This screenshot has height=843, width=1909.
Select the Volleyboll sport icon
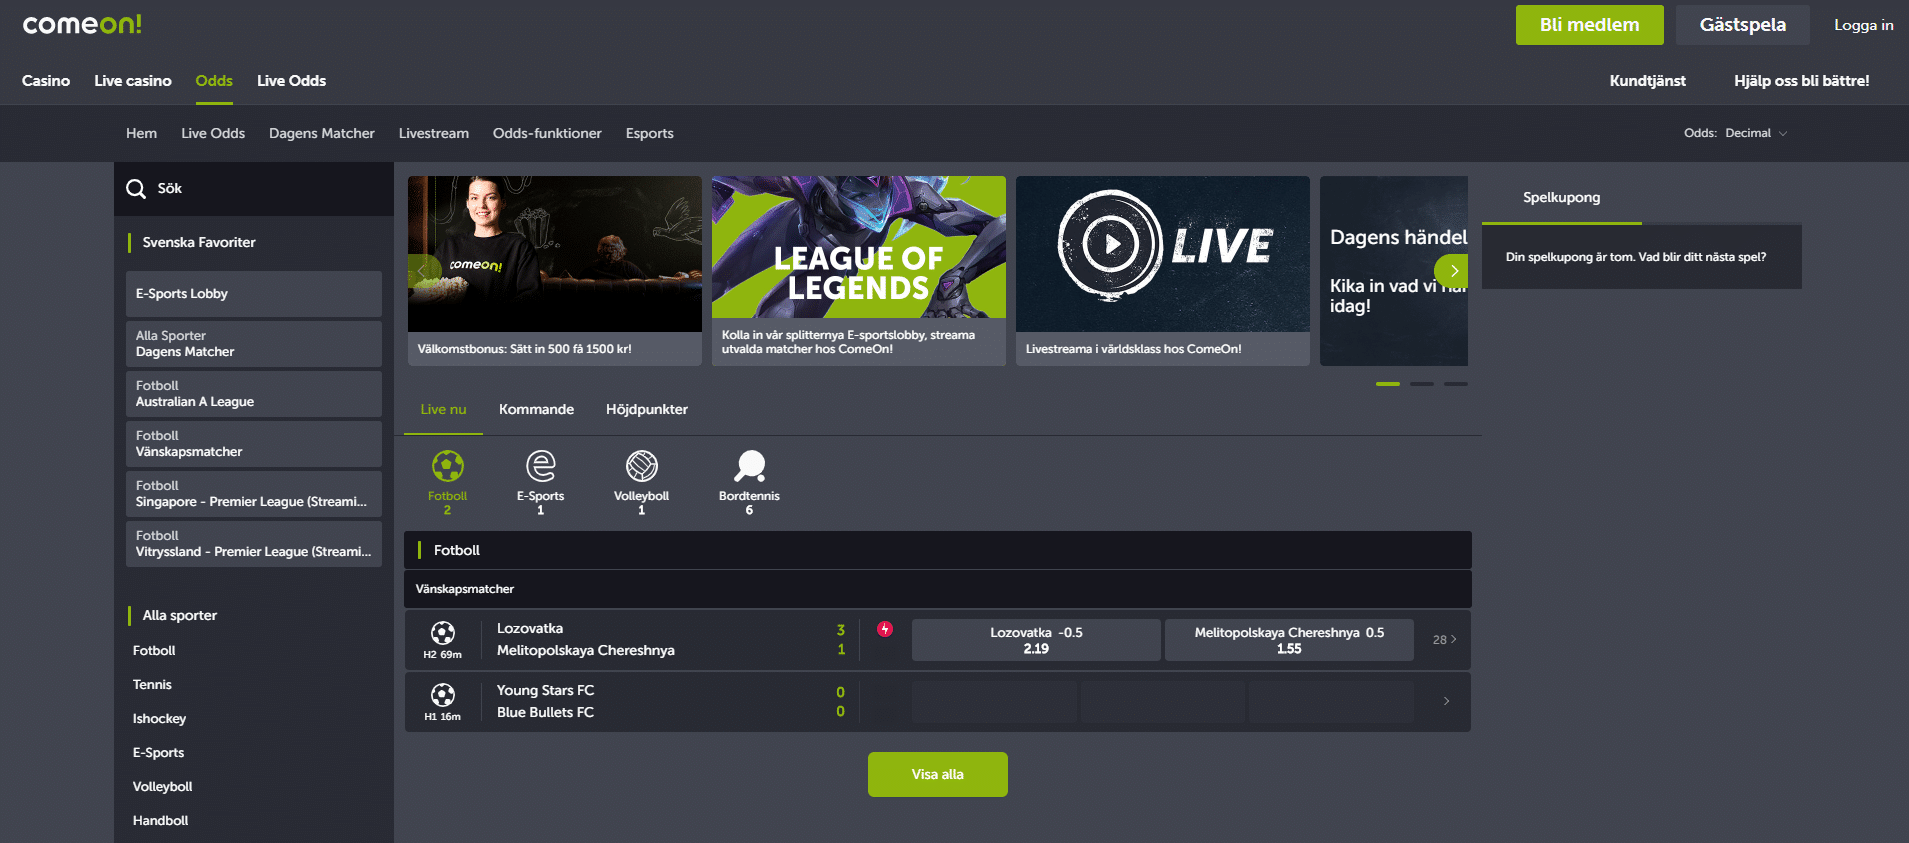point(641,466)
